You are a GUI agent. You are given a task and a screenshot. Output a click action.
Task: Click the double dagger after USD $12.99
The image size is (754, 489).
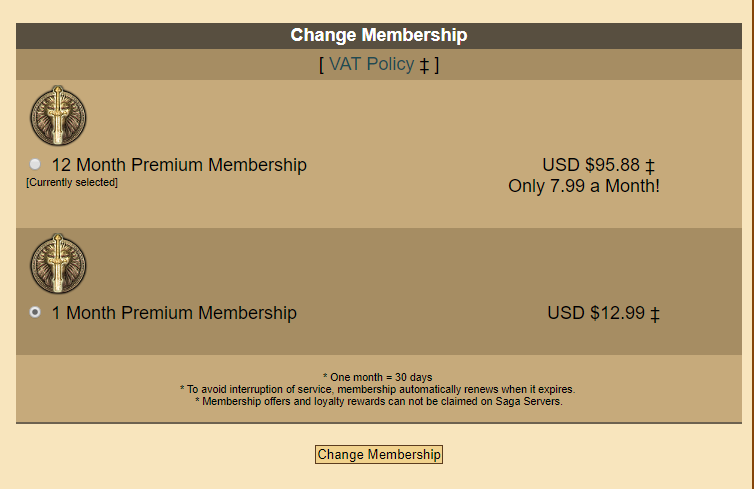coord(655,314)
